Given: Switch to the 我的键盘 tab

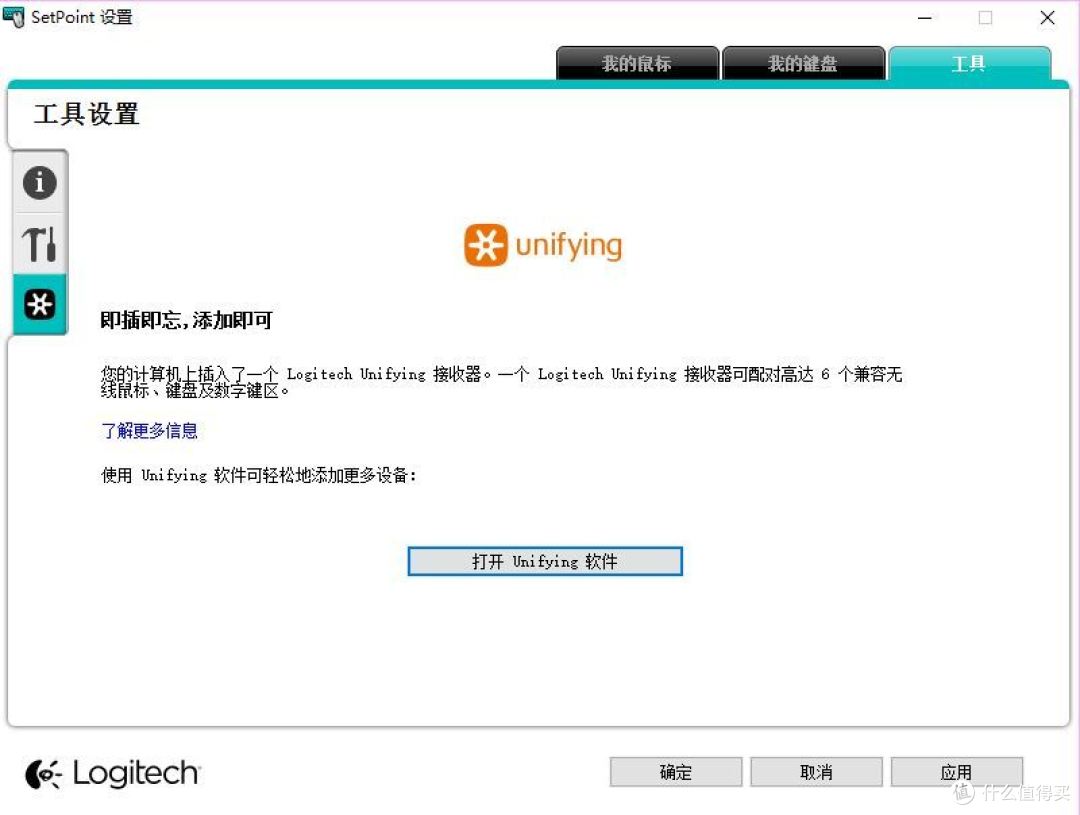Looking at the screenshot, I should pyautogui.click(x=803, y=63).
